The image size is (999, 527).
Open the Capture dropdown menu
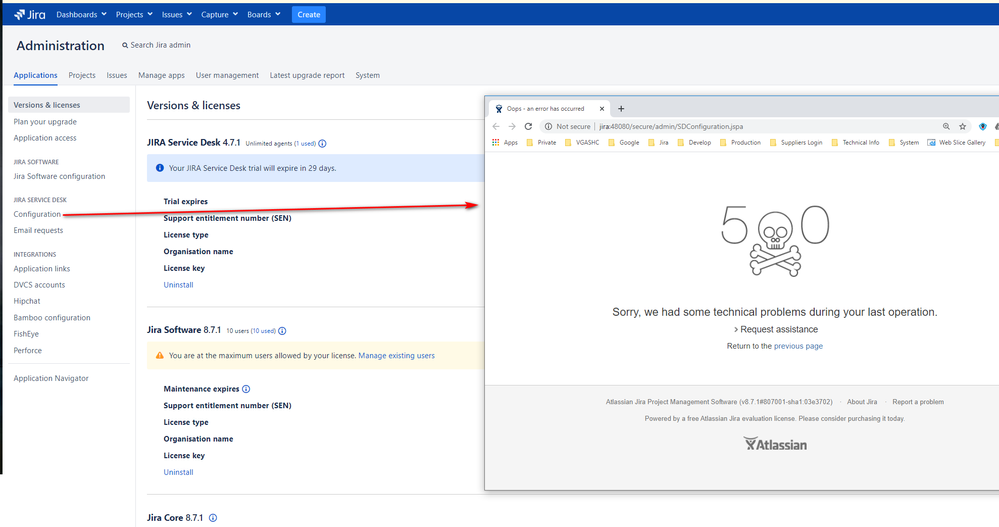pos(219,15)
